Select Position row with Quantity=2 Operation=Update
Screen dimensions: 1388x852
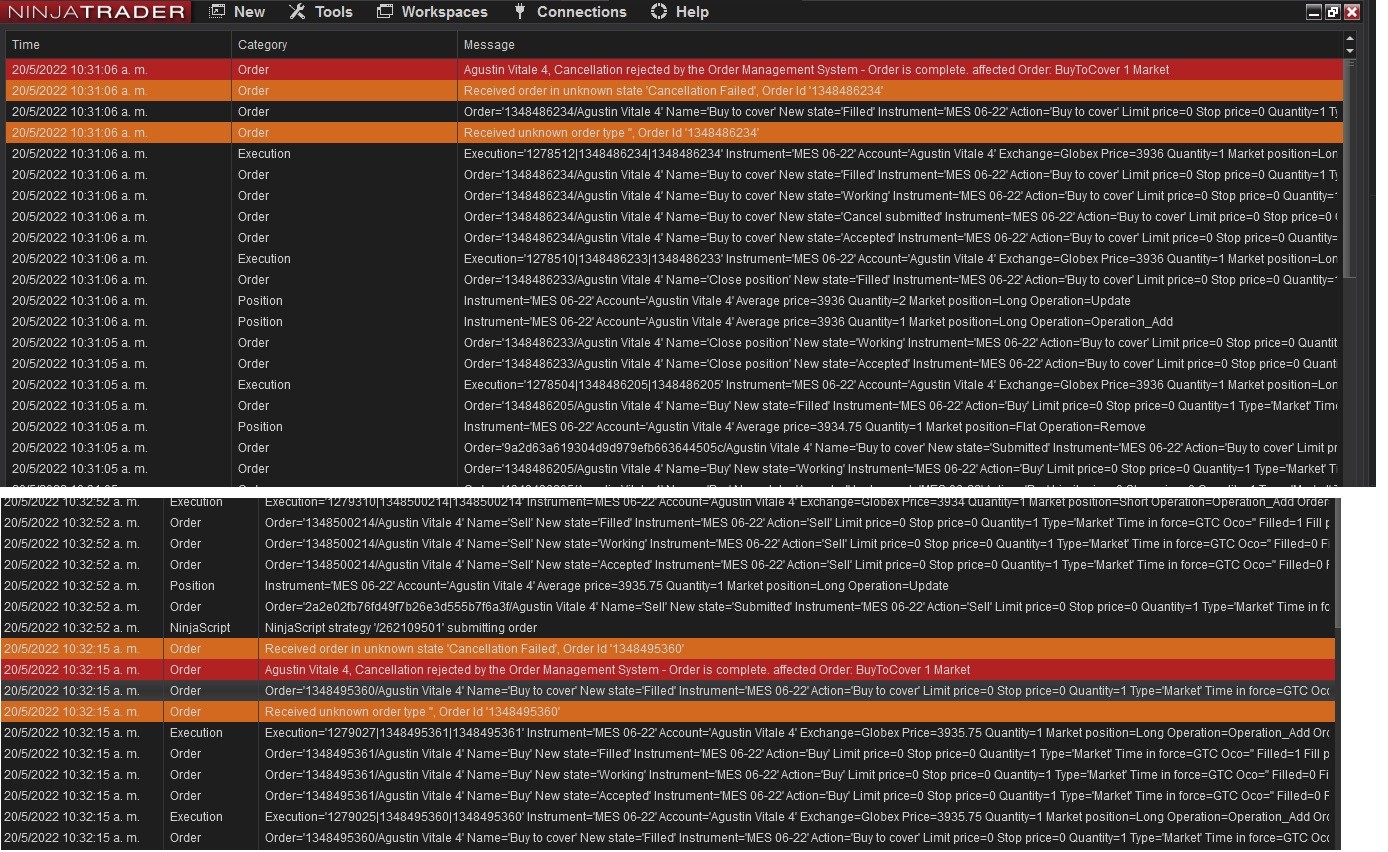tap(674, 301)
